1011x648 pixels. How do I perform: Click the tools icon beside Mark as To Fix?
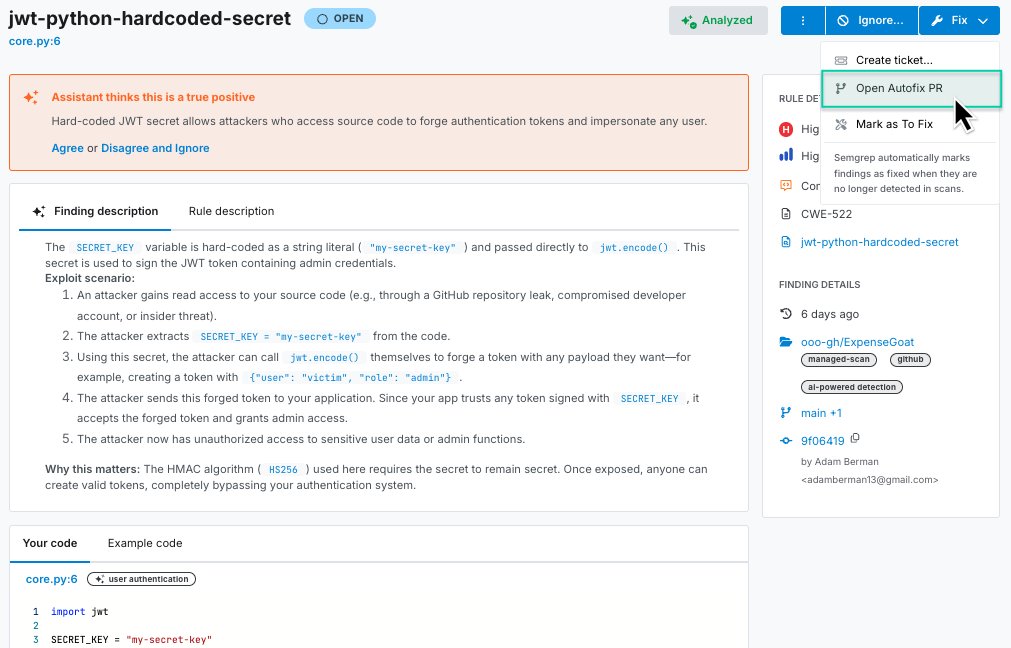pyautogui.click(x=841, y=124)
